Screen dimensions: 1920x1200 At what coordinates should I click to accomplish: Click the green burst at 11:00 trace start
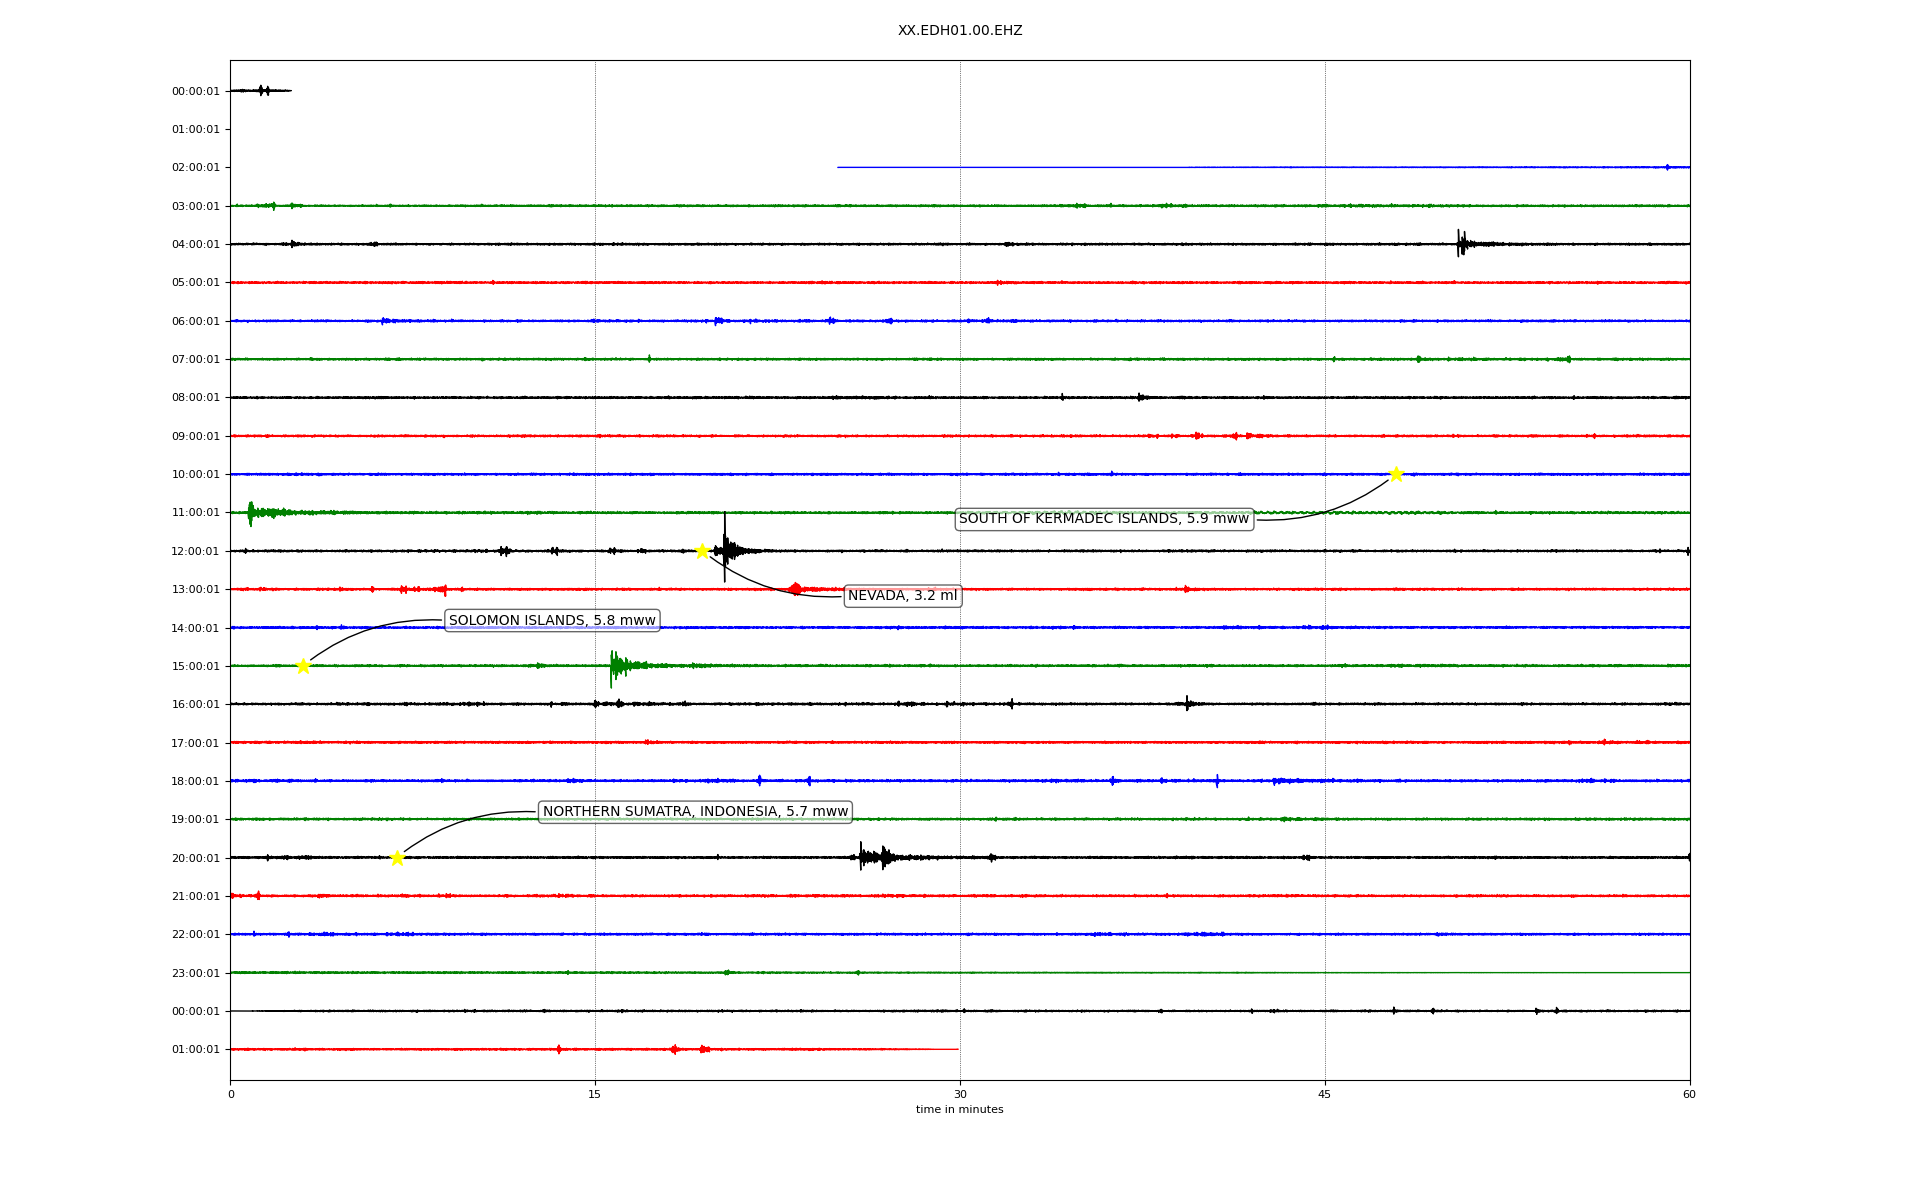(253, 513)
